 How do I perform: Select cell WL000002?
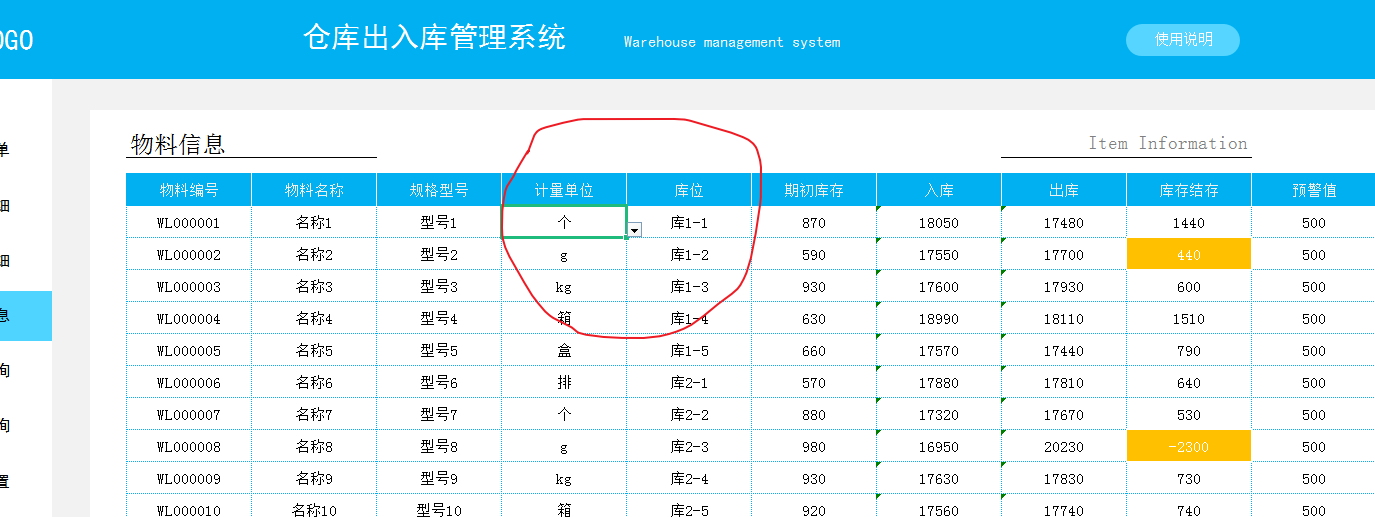(189, 255)
